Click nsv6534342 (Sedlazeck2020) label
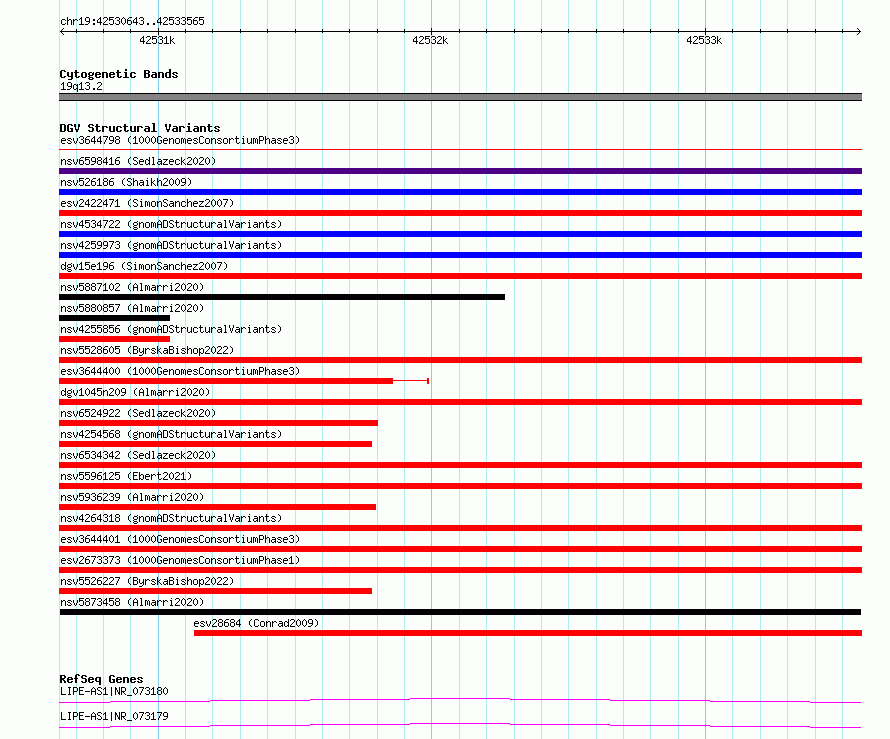Image resolution: width=890 pixels, height=739 pixels. (x=138, y=455)
